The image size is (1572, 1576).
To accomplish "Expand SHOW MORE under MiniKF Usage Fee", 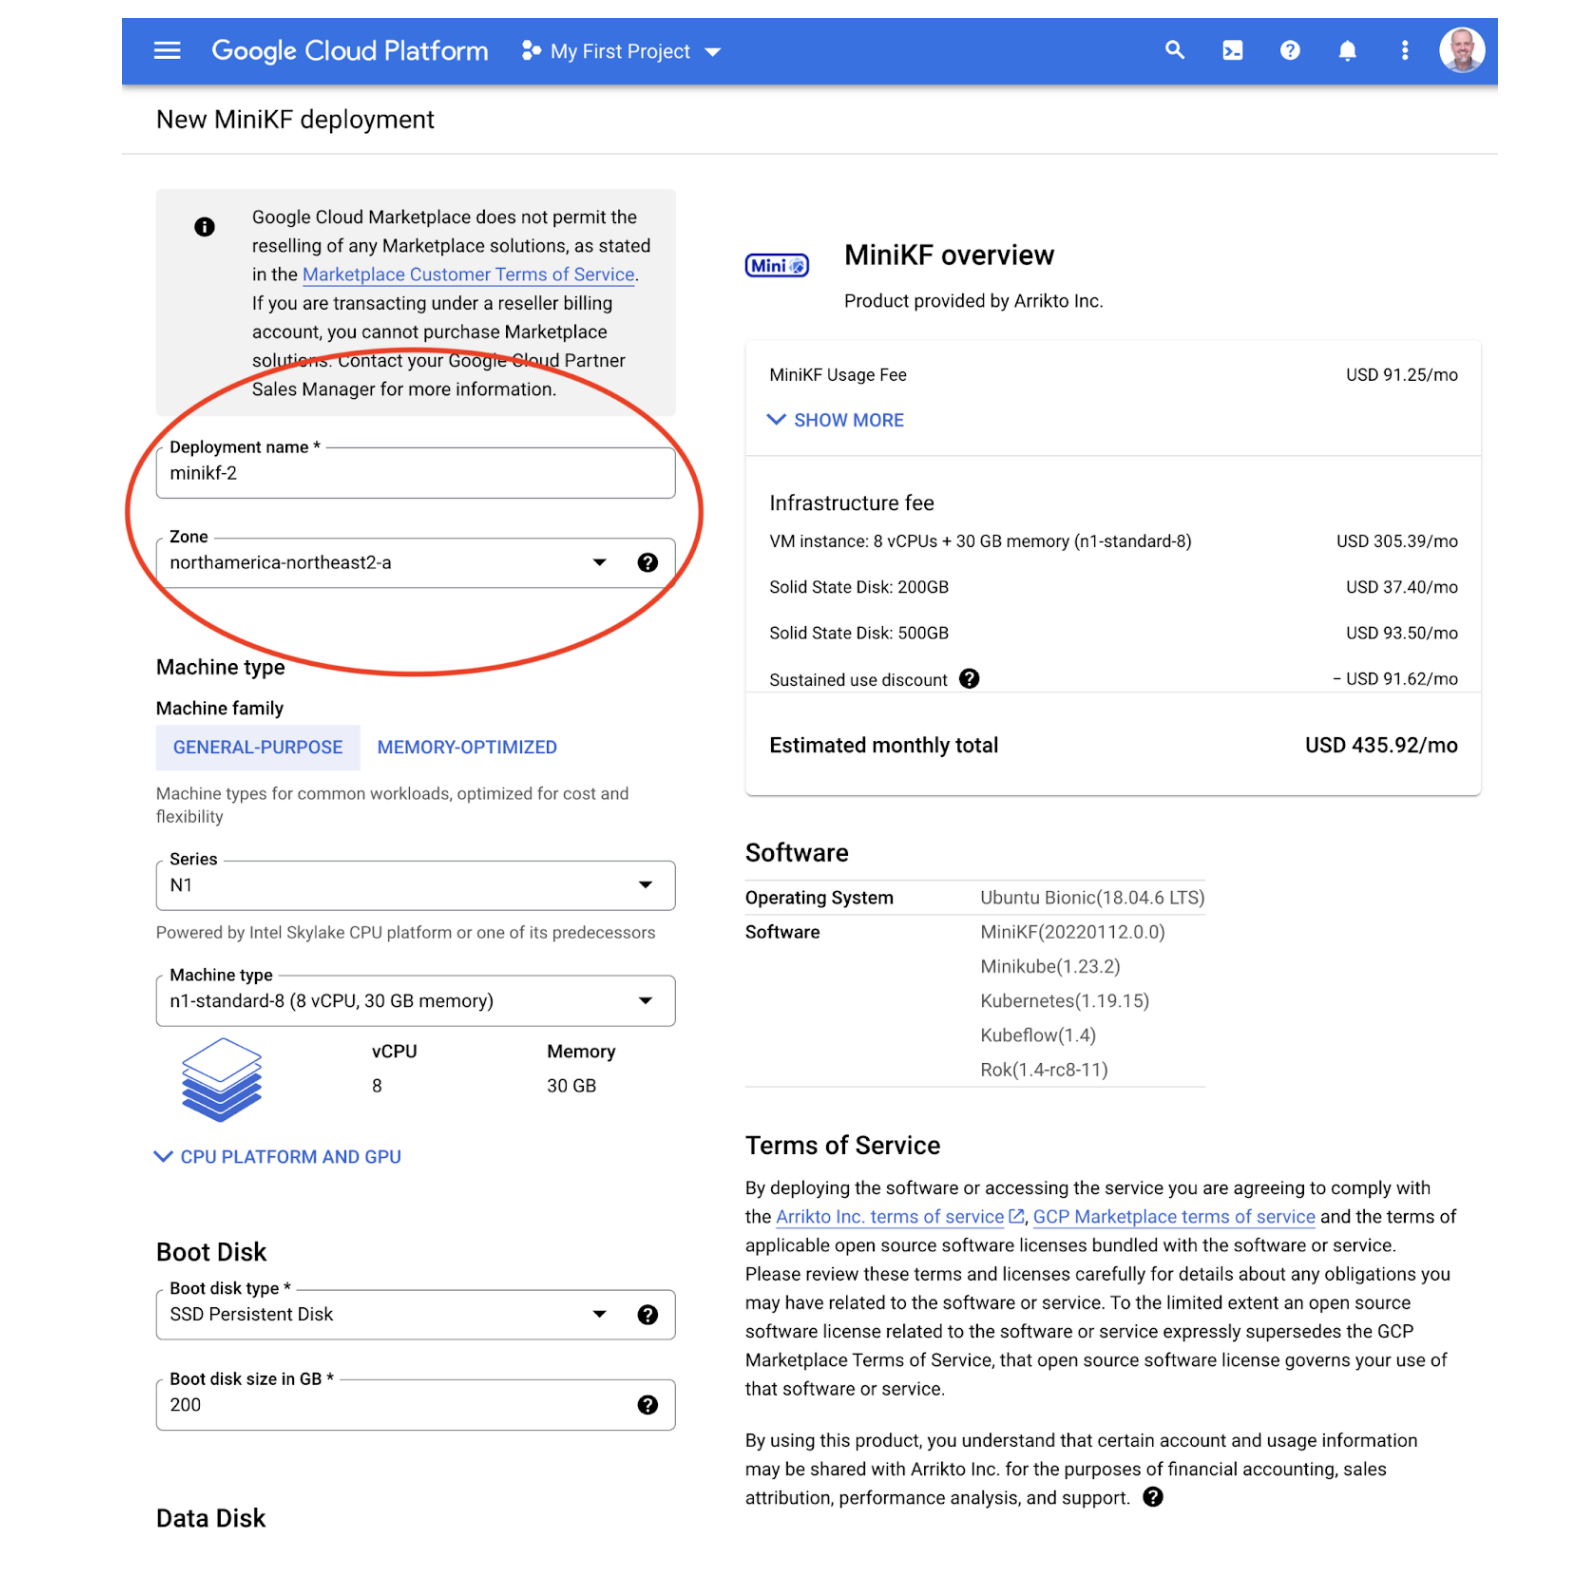I will pos(835,420).
